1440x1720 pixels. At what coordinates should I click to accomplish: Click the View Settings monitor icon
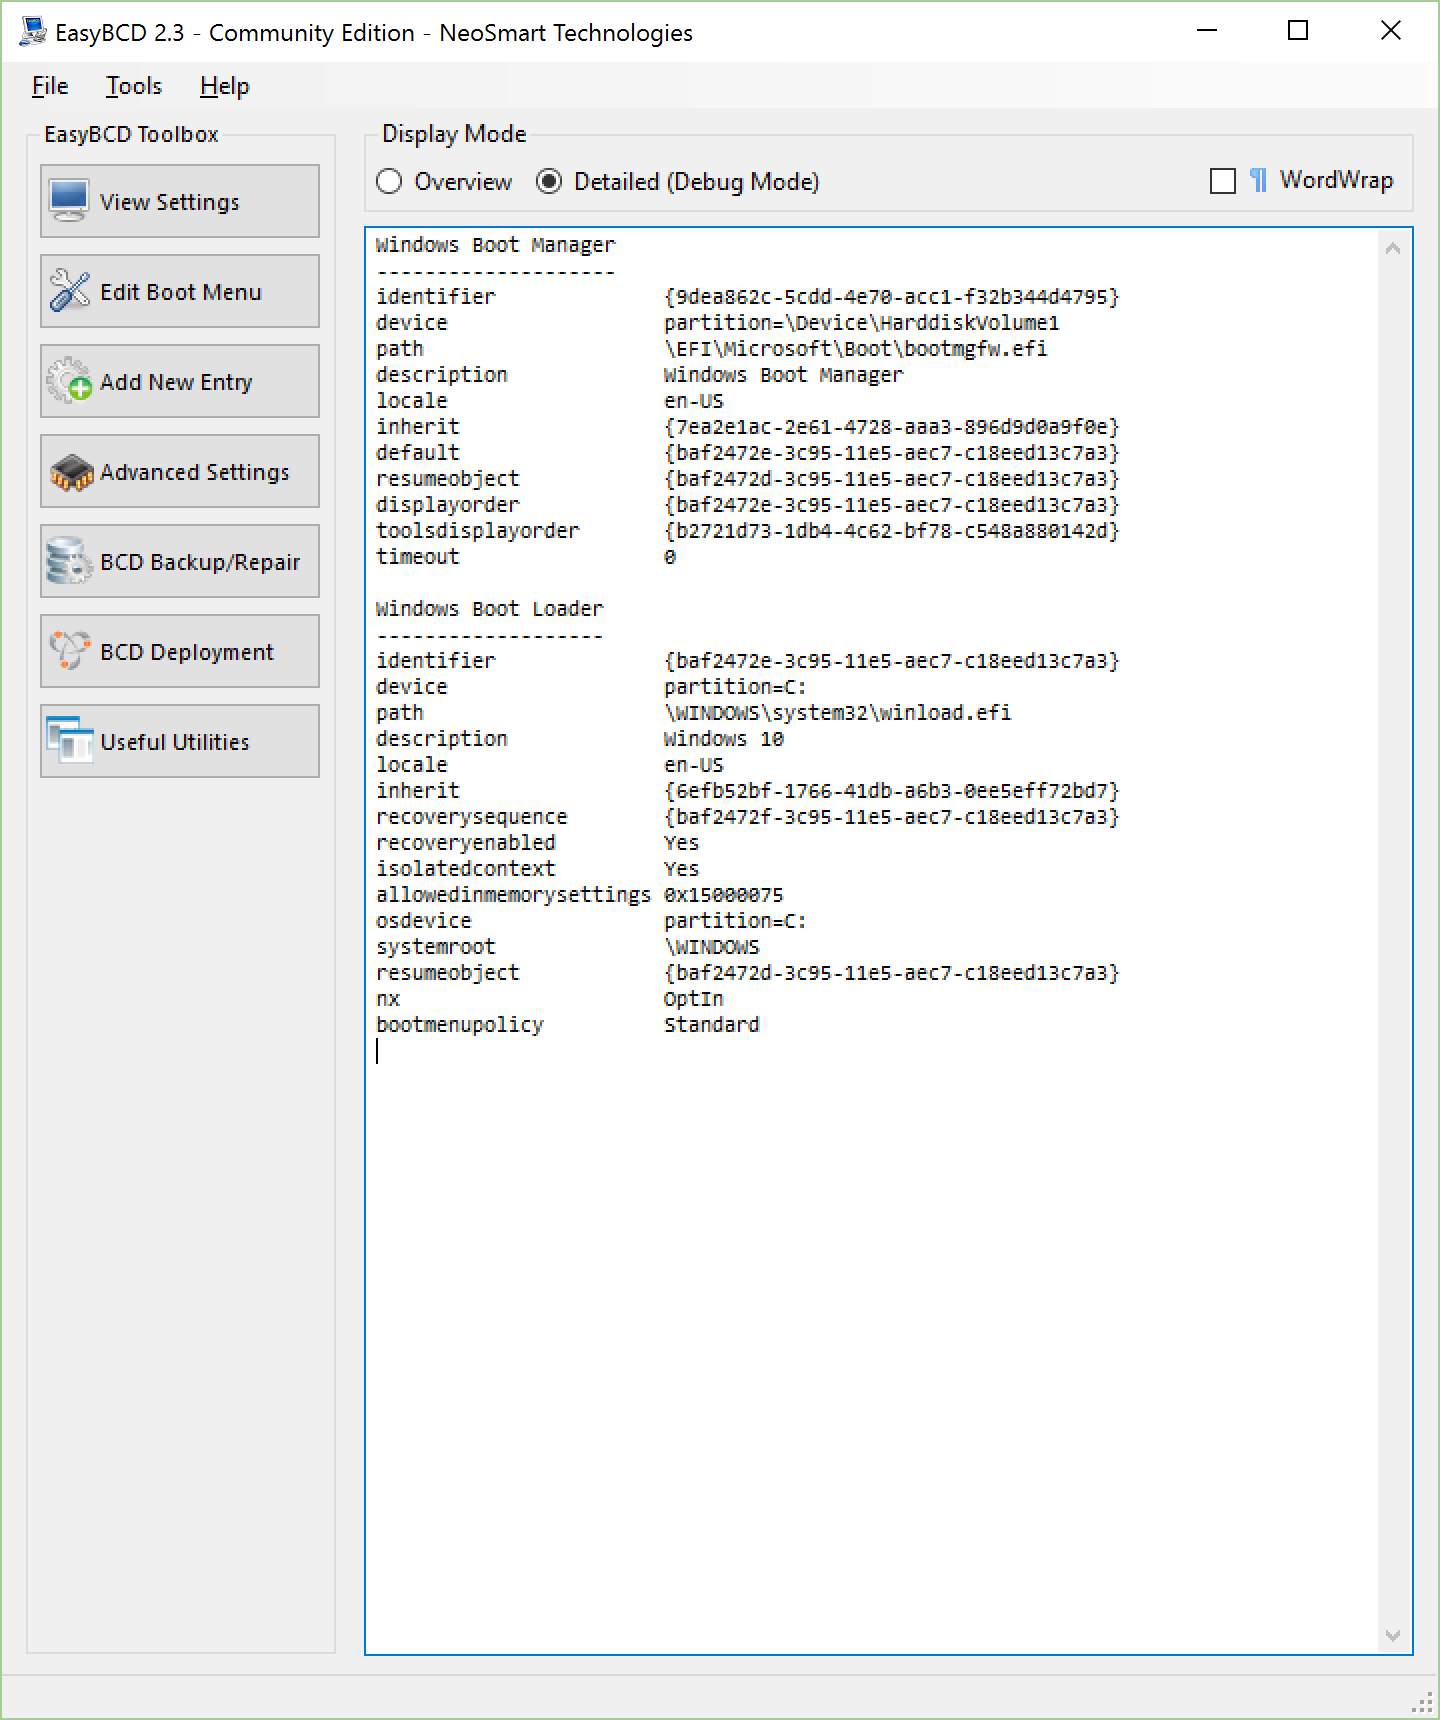pyautogui.click(x=69, y=201)
